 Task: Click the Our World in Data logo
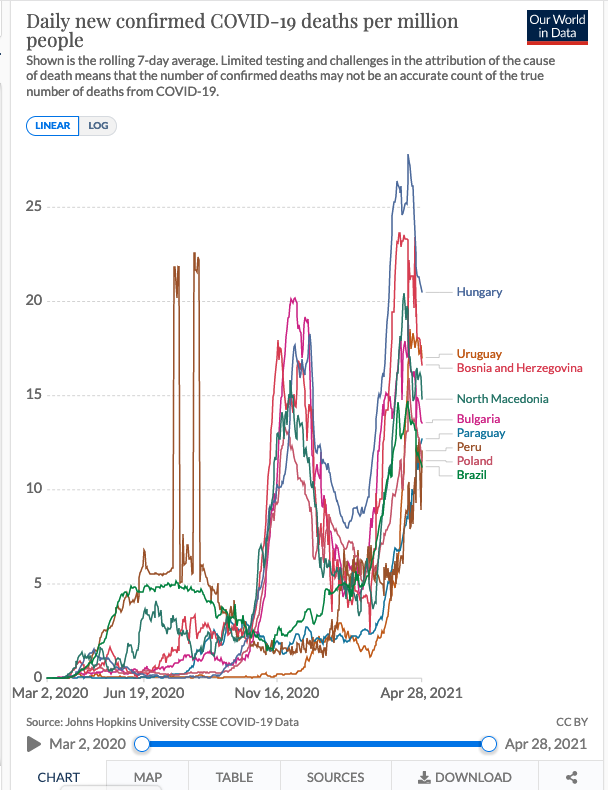[x=557, y=26]
